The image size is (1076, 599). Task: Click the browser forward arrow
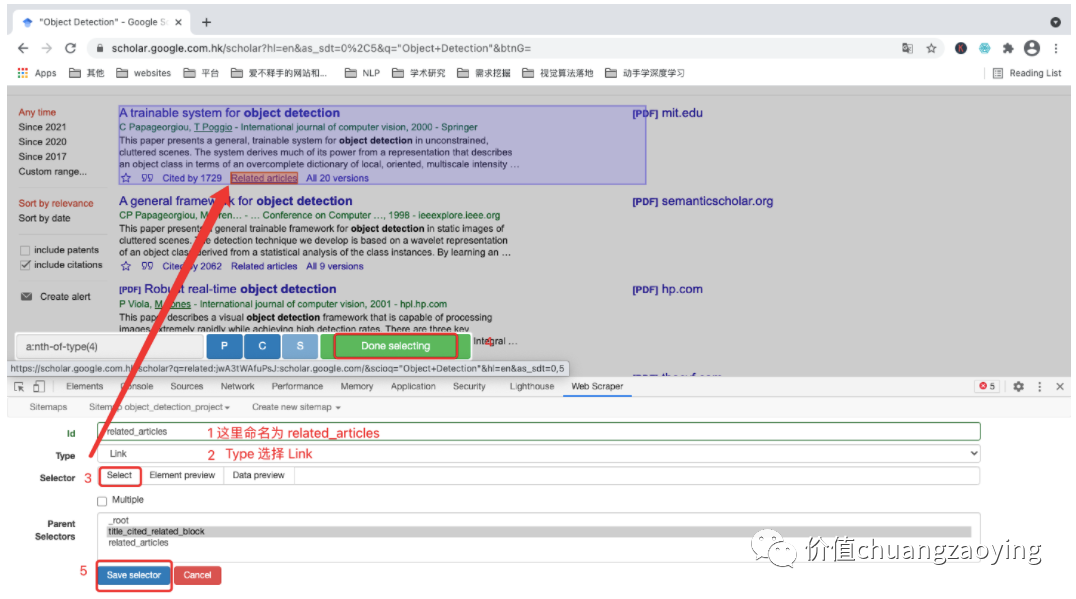click(47, 48)
